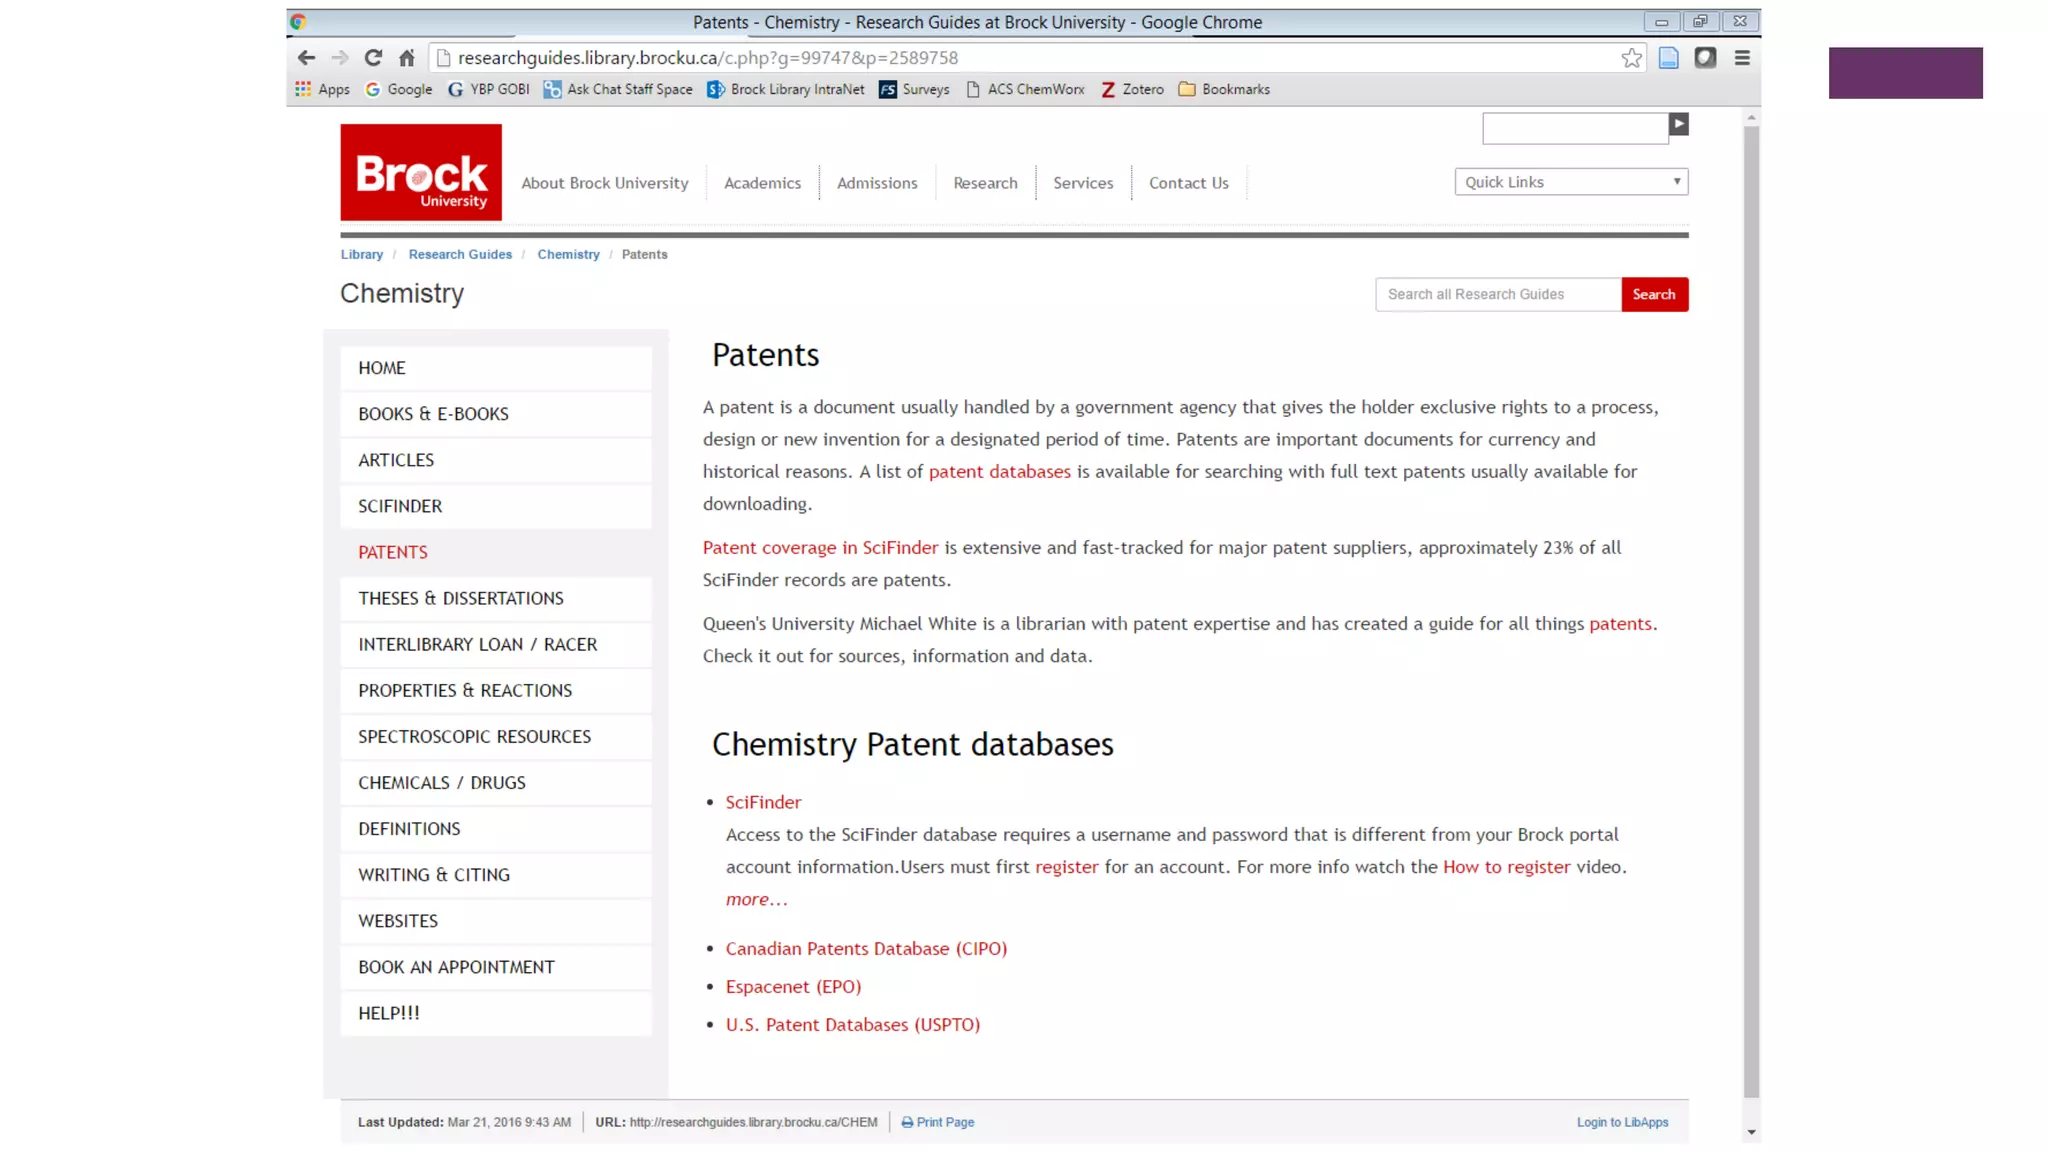This screenshot has height=1152, width=2048.
Task: Open the Bookmarks folder
Action: [1224, 89]
